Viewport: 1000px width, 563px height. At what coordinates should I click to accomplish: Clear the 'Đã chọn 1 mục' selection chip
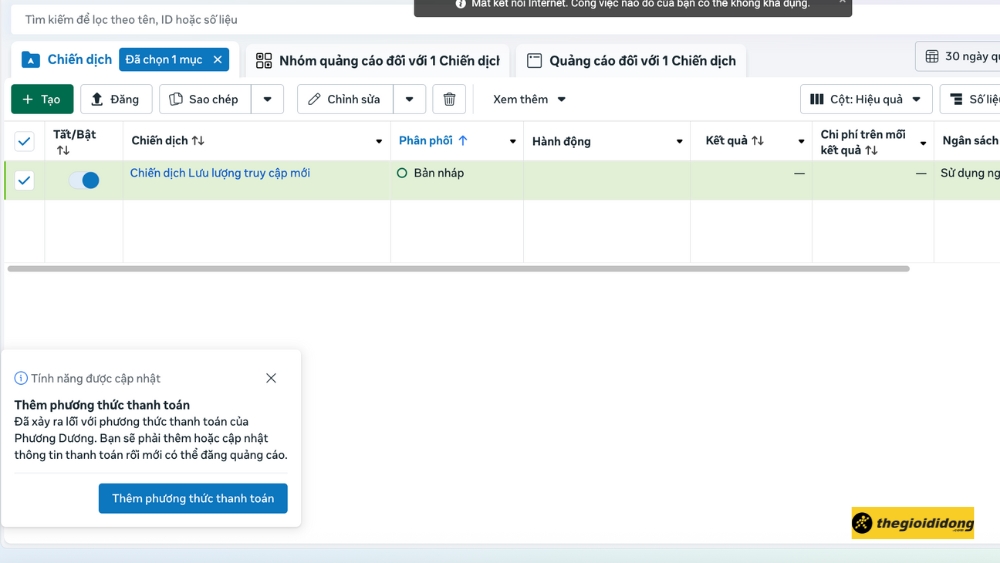pyautogui.click(x=217, y=60)
